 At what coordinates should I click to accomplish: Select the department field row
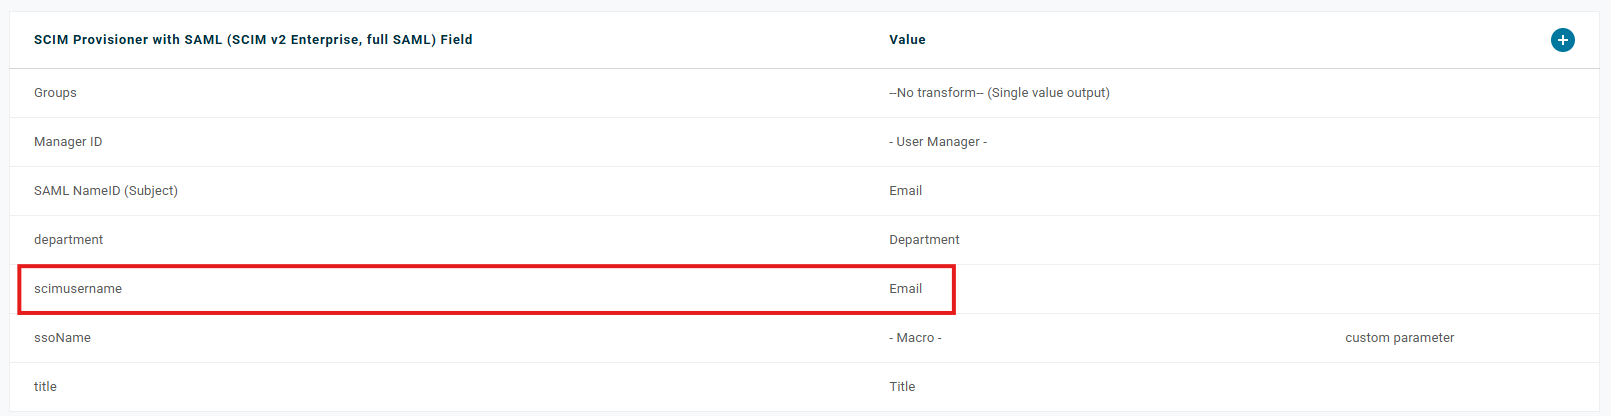click(804, 240)
